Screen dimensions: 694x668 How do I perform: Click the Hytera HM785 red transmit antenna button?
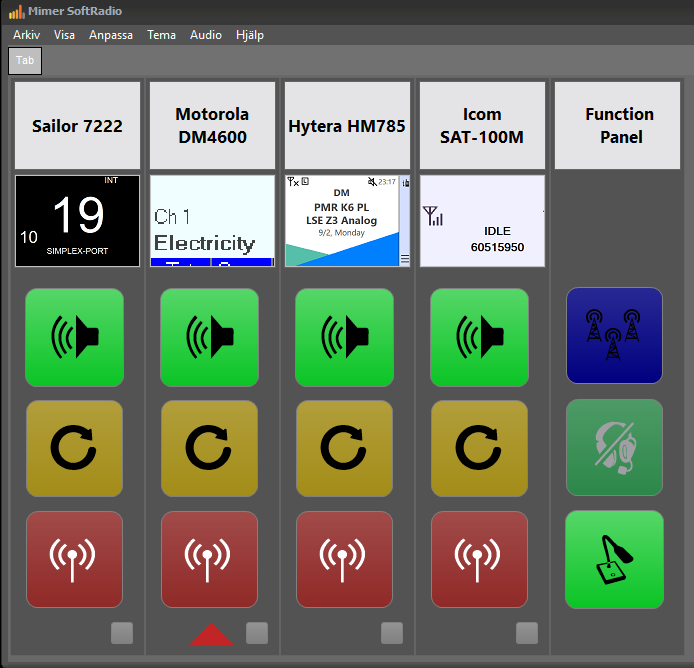coord(344,560)
